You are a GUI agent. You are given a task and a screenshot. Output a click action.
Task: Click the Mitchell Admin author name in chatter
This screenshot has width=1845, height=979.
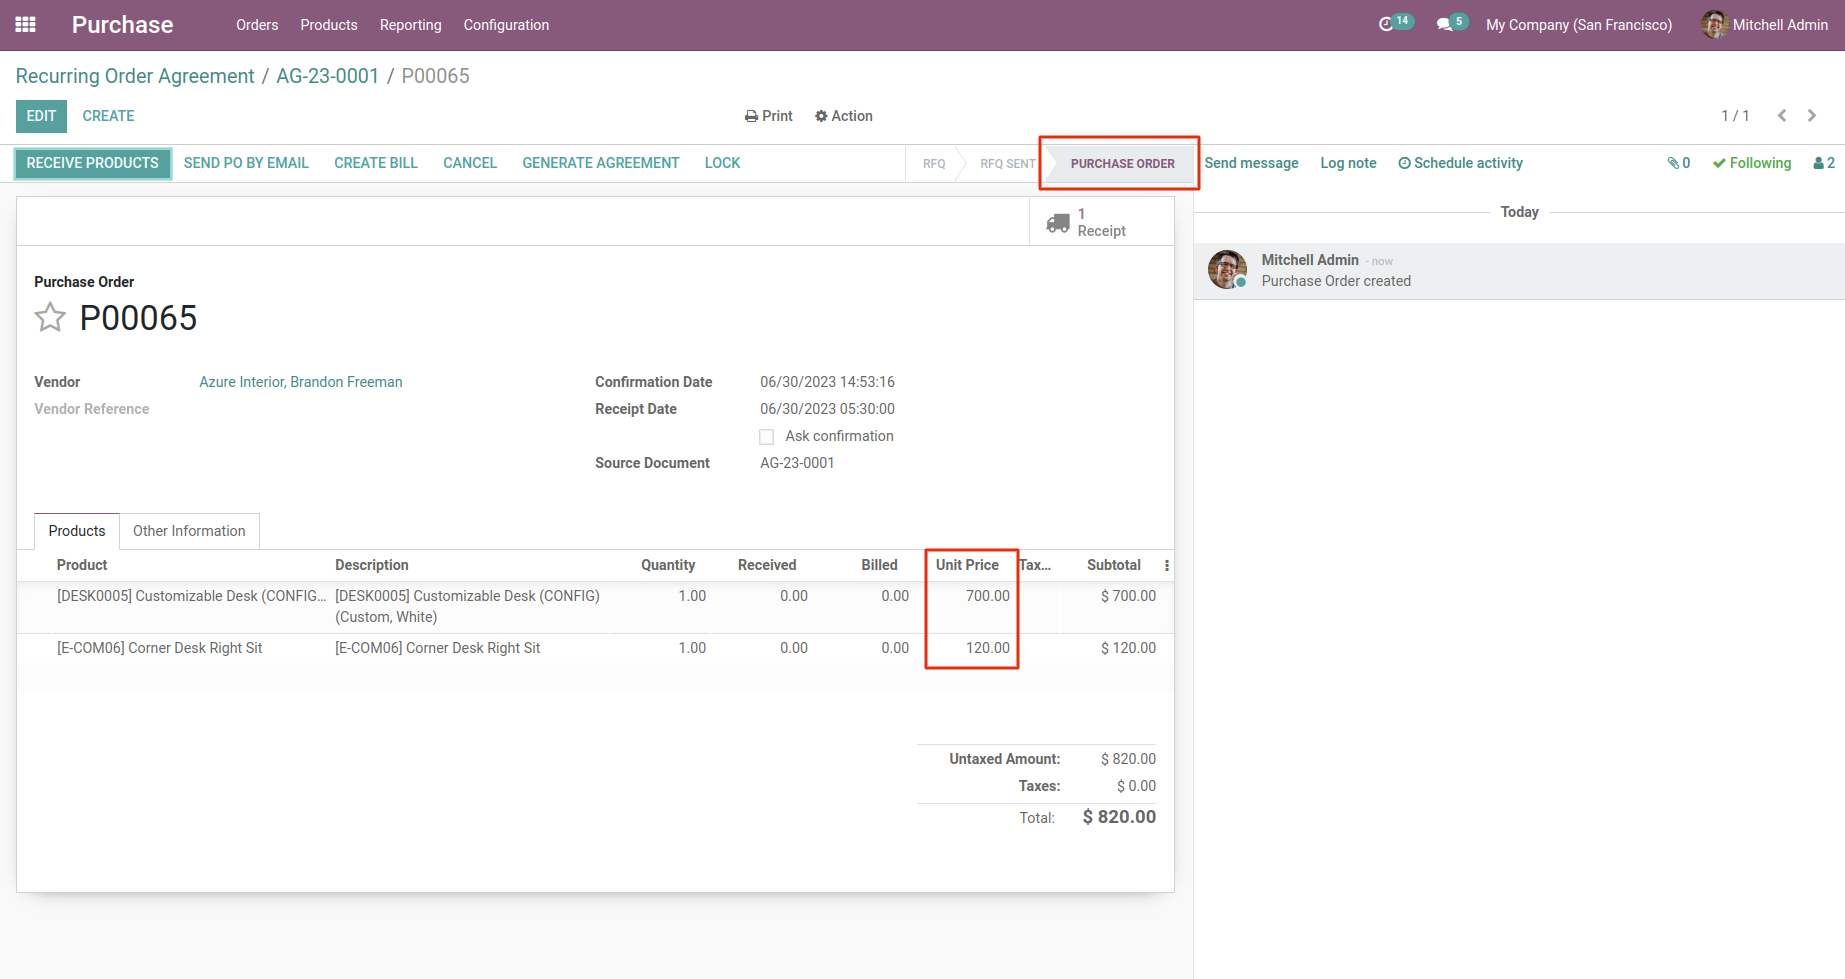(1310, 260)
